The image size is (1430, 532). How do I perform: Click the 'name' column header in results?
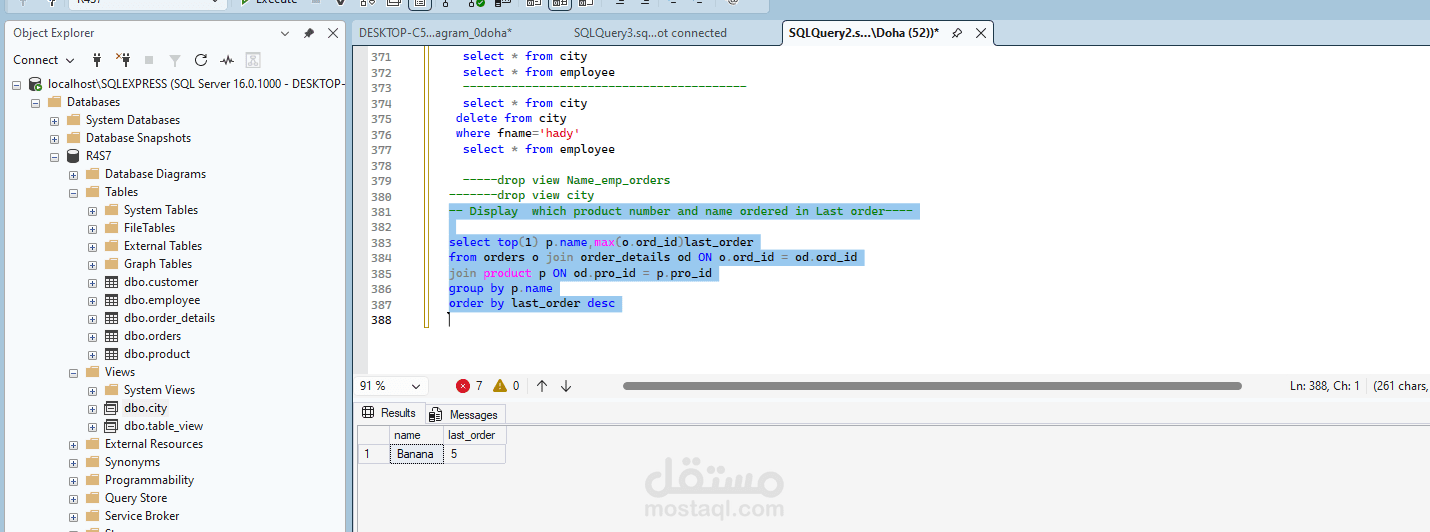[416, 435]
